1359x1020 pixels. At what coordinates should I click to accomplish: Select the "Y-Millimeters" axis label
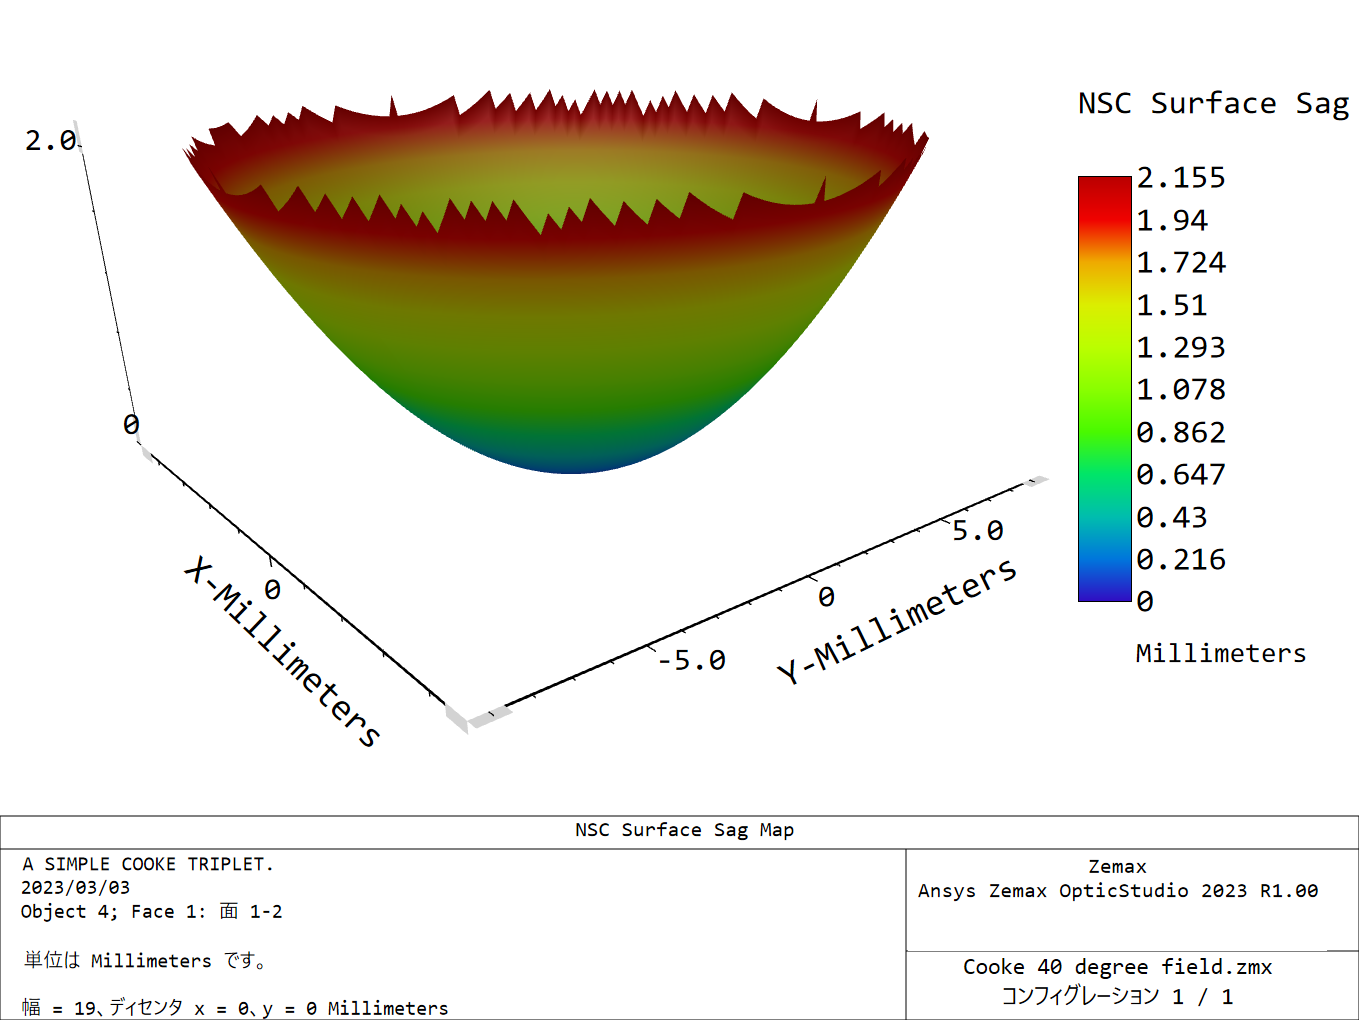tap(897, 621)
